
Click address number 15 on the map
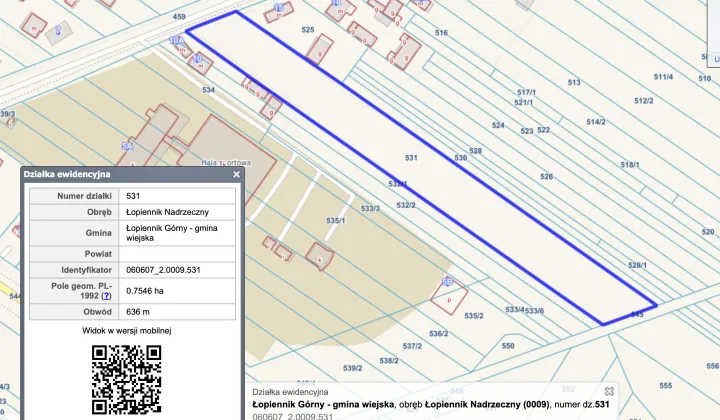click(x=279, y=7)
